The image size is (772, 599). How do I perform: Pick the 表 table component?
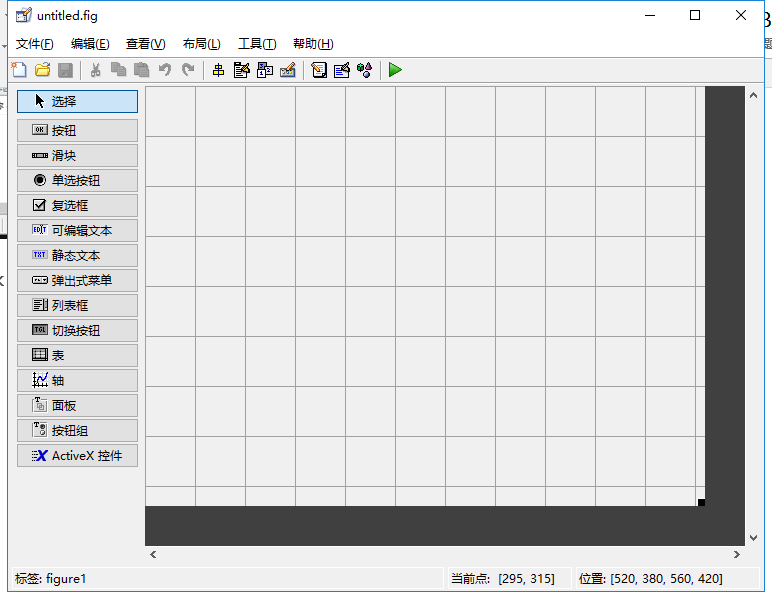[x=77, y=355]
